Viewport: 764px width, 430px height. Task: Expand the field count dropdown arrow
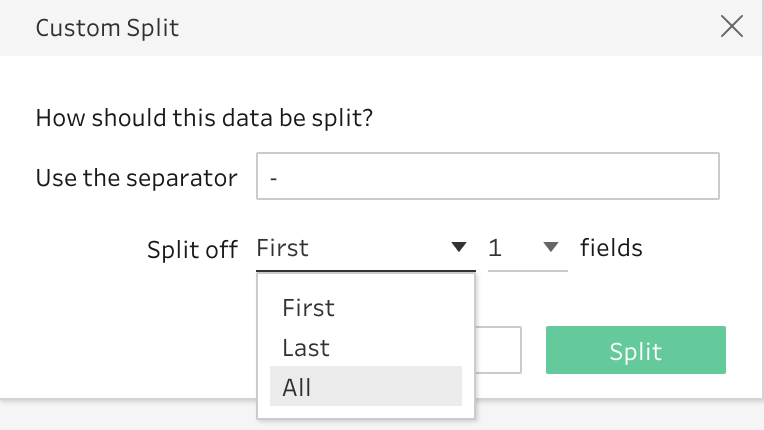coord(550,248)
